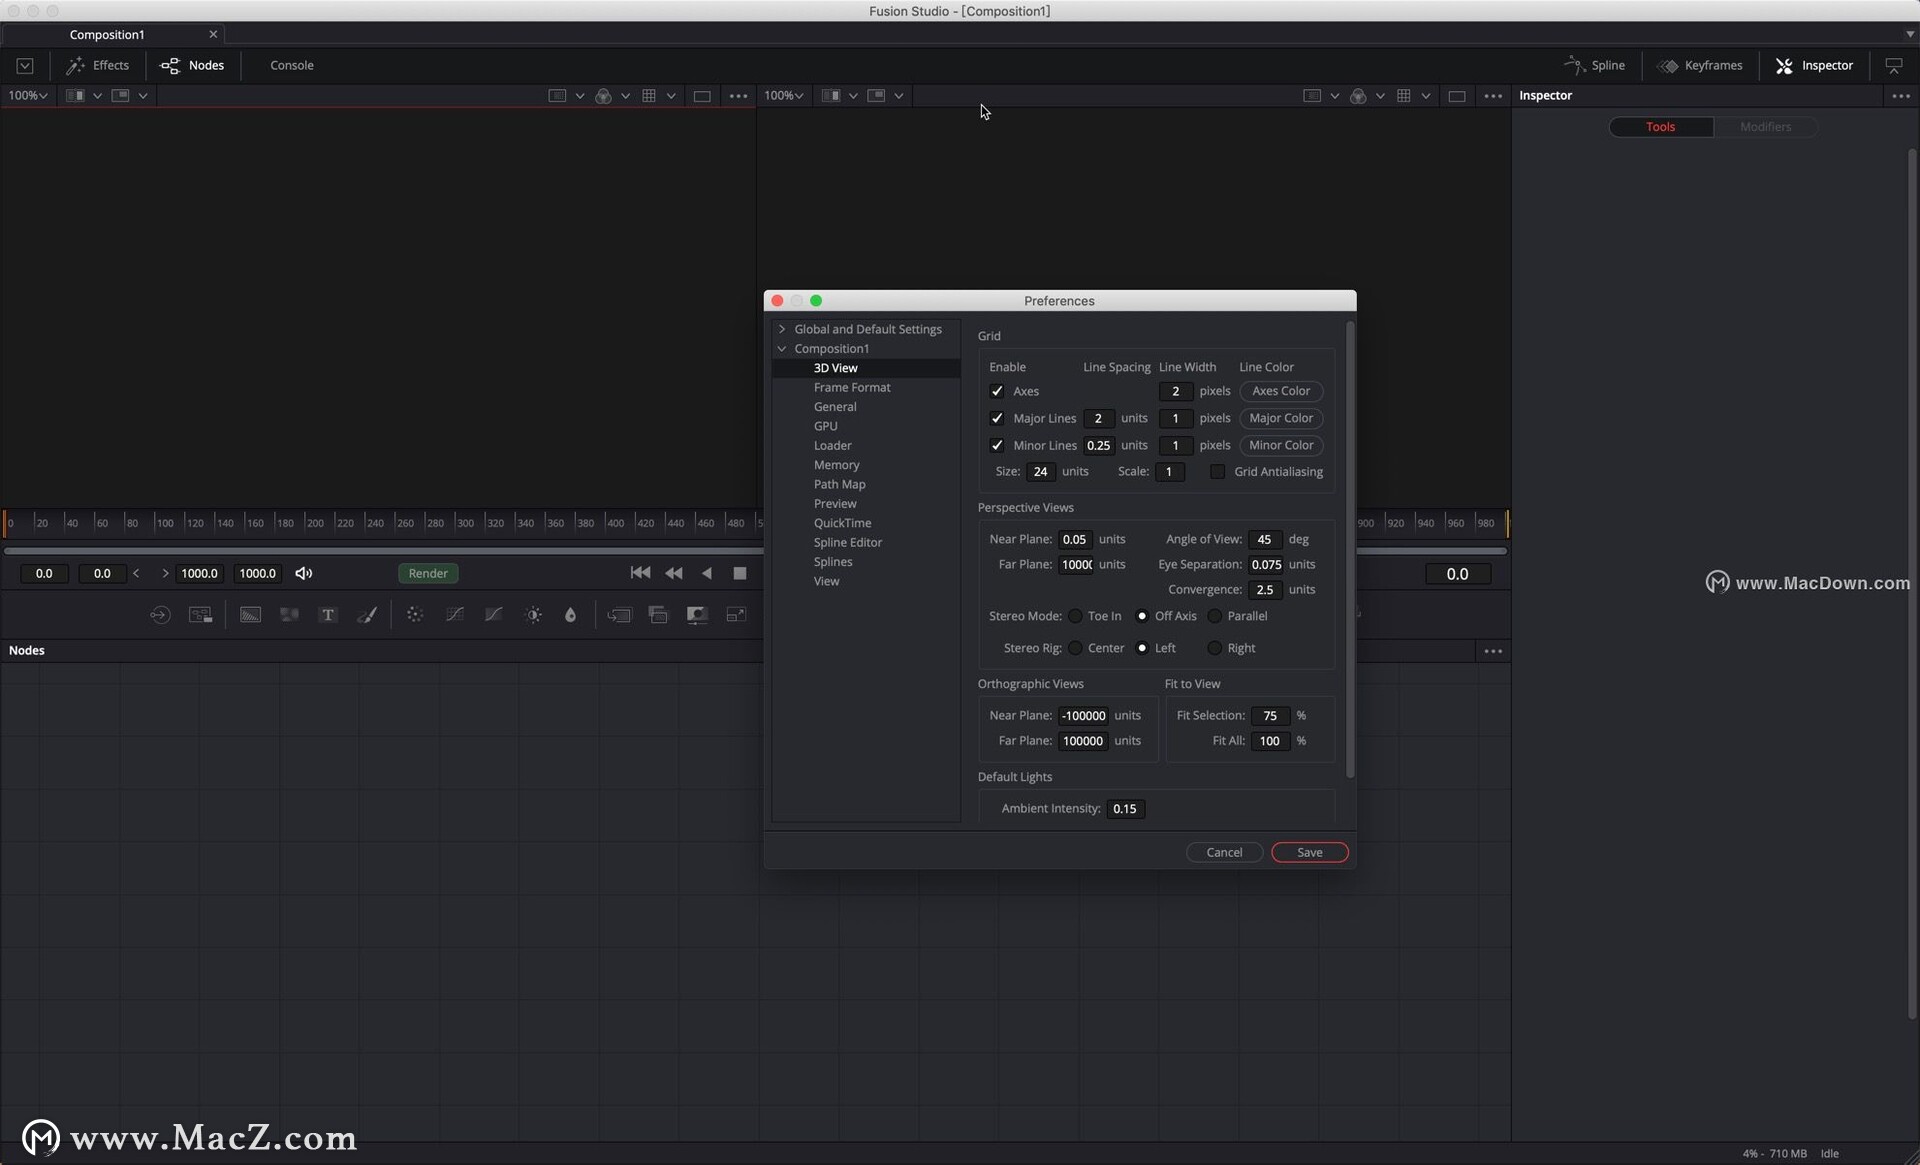This screenshot has height=1165, width=1920.
Task: Open the Minor Color picker
Action: tap(1281, 445)
